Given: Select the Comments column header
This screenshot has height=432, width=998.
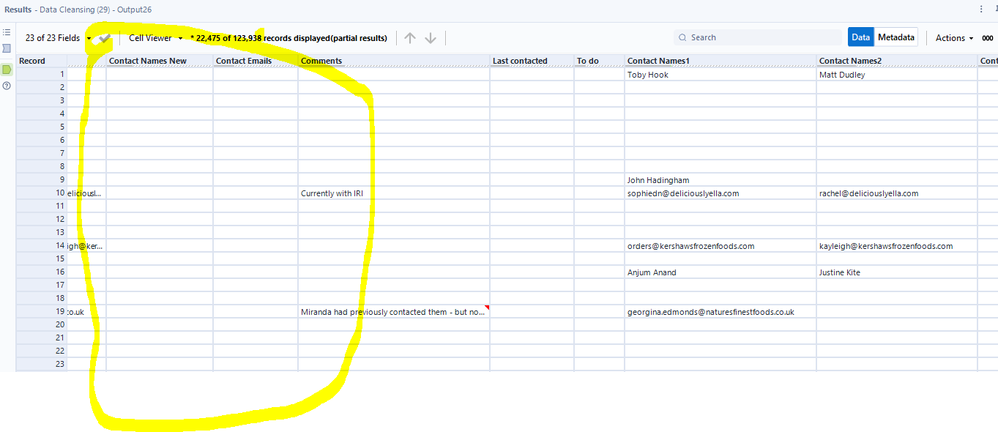Looking at the screenshot, I should tap(393, 61).
